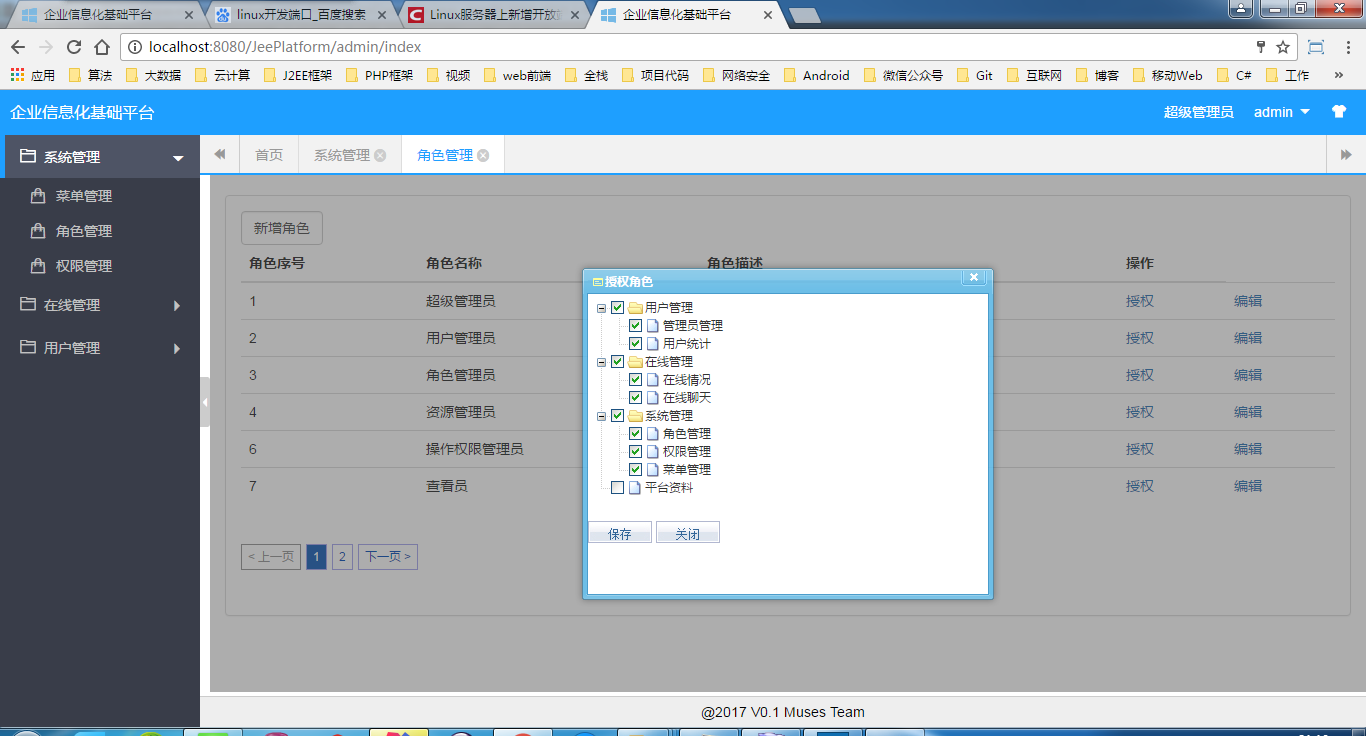
Task: Click the double-arrow icon left of the tab bar
Action: (x=220, y=154)
